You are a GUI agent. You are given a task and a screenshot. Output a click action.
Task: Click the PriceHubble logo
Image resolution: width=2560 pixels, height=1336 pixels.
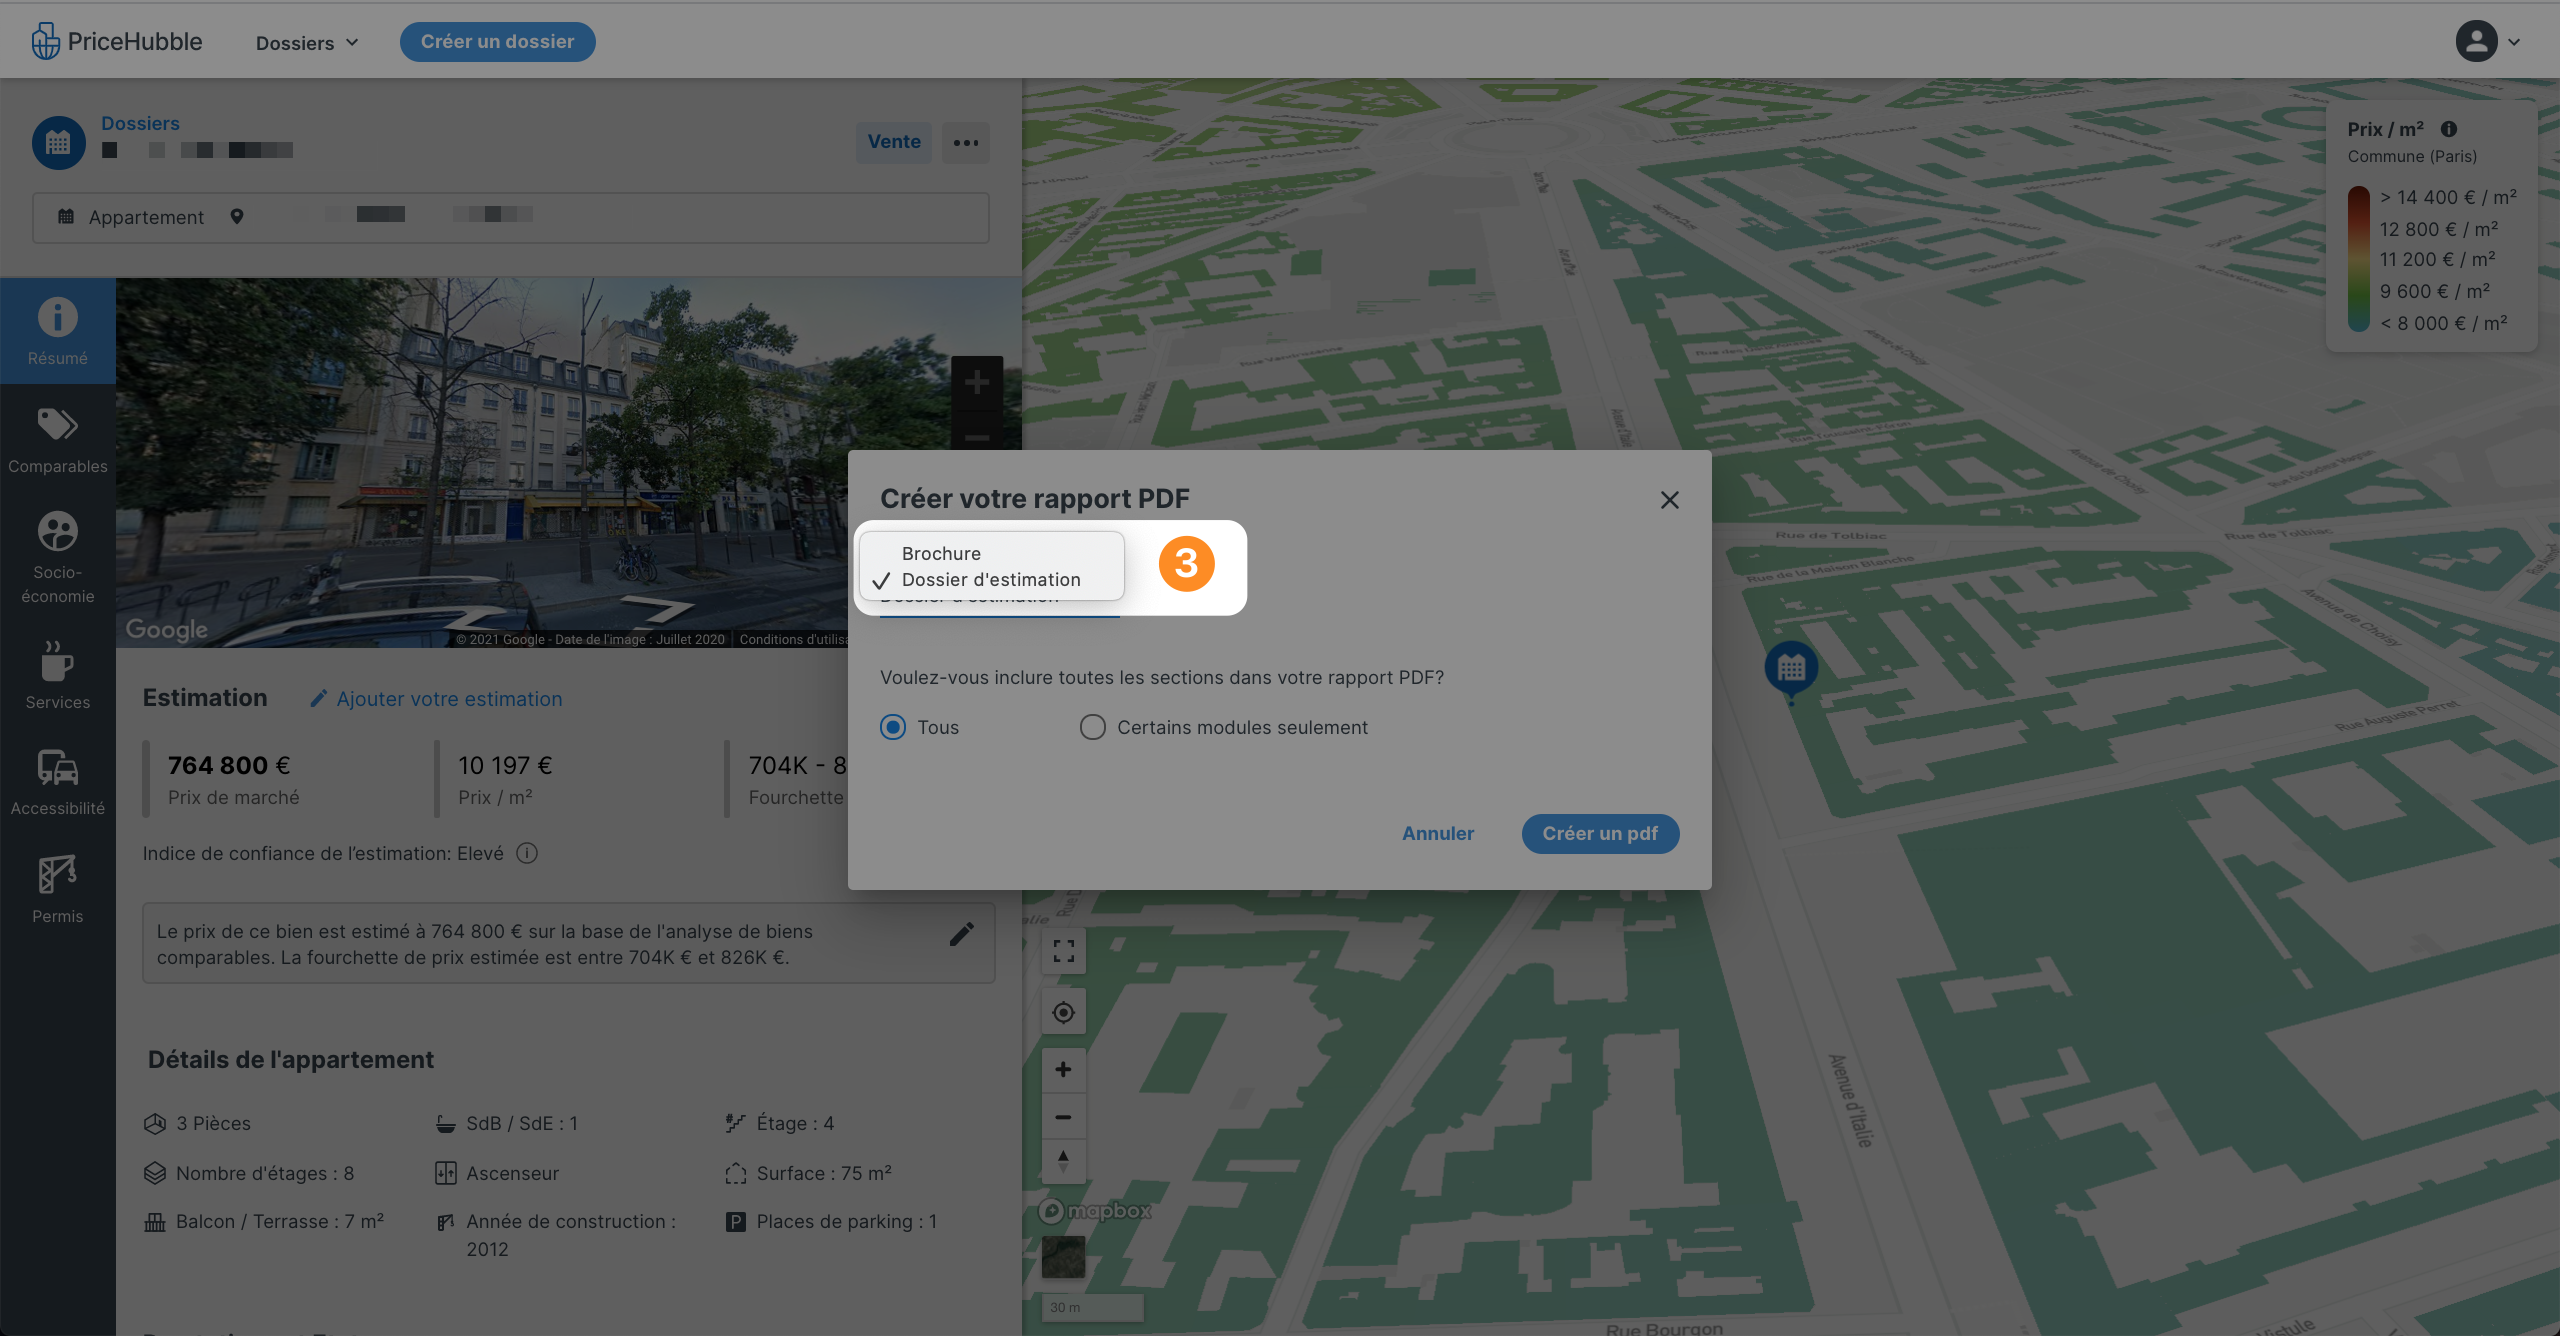coord(116,41)
